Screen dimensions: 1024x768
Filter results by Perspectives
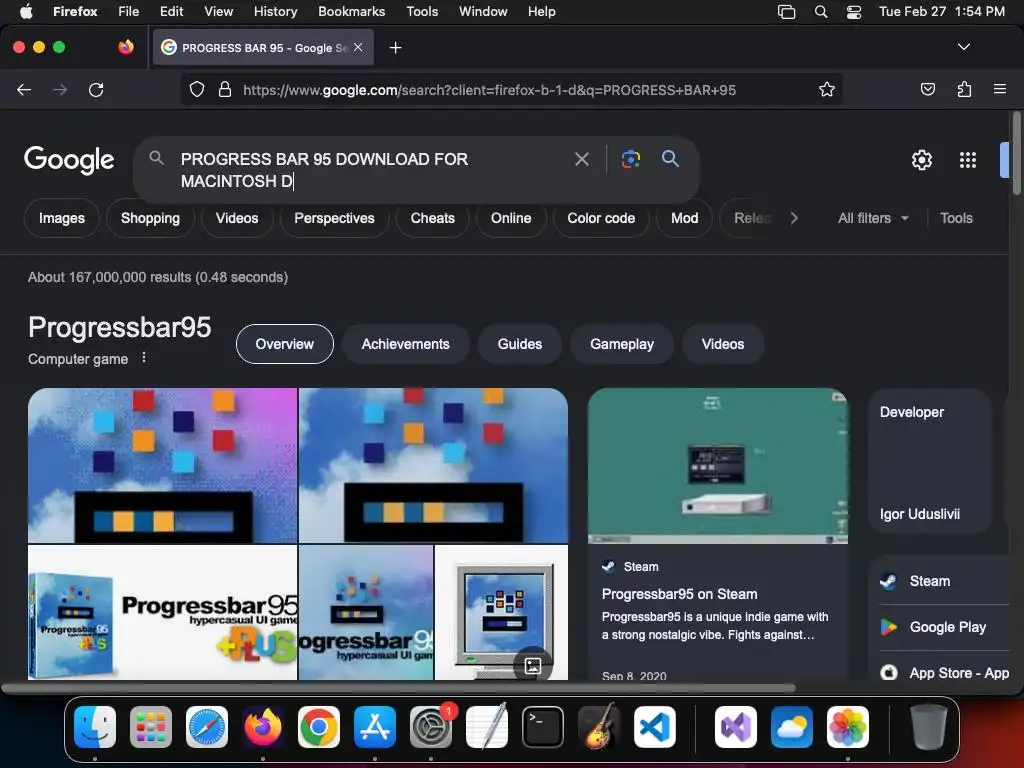coord(334,218)
